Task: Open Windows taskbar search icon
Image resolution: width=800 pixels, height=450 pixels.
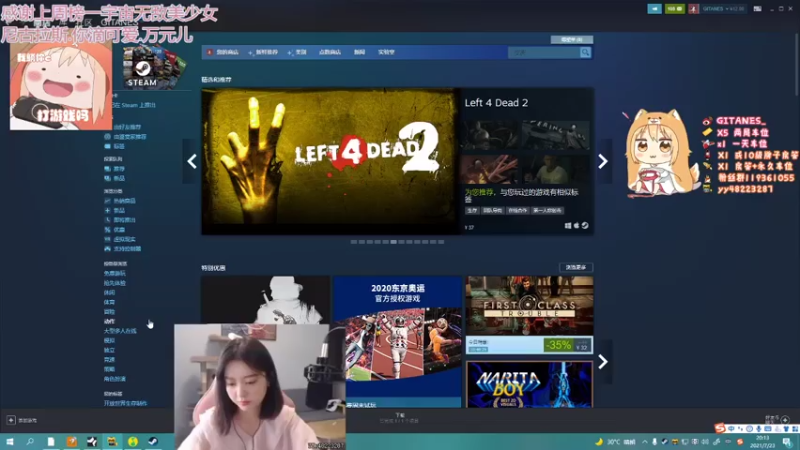Action: [x=30, y=442]
